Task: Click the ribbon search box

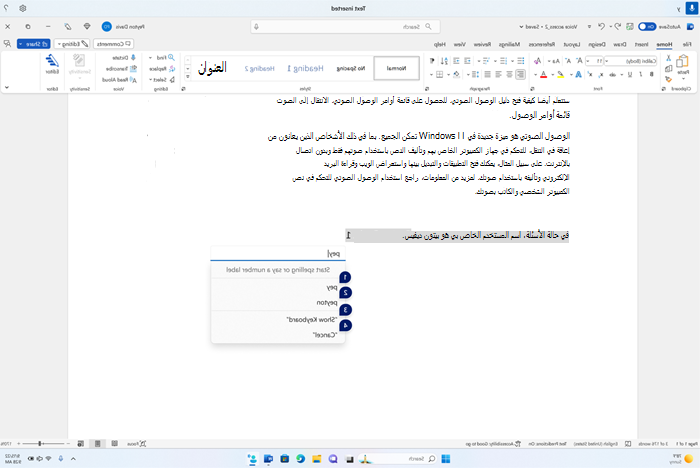Action: (345, 26)
